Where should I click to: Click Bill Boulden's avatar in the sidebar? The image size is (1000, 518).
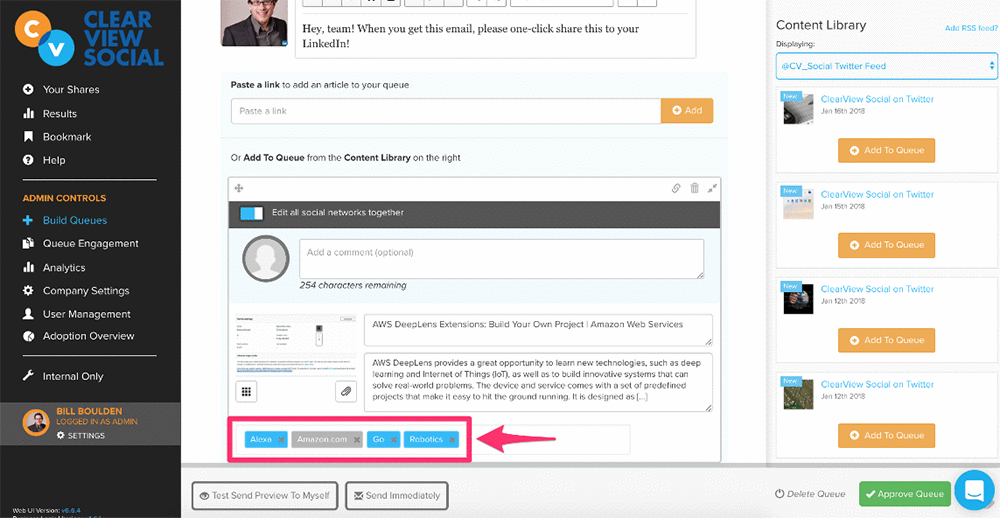pos(36,422)
